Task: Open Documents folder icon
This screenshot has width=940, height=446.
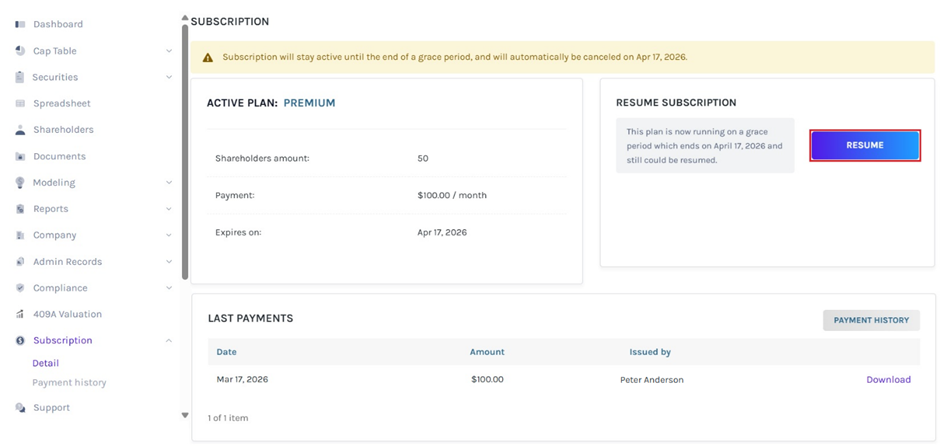Action: [x=20, y=156]
